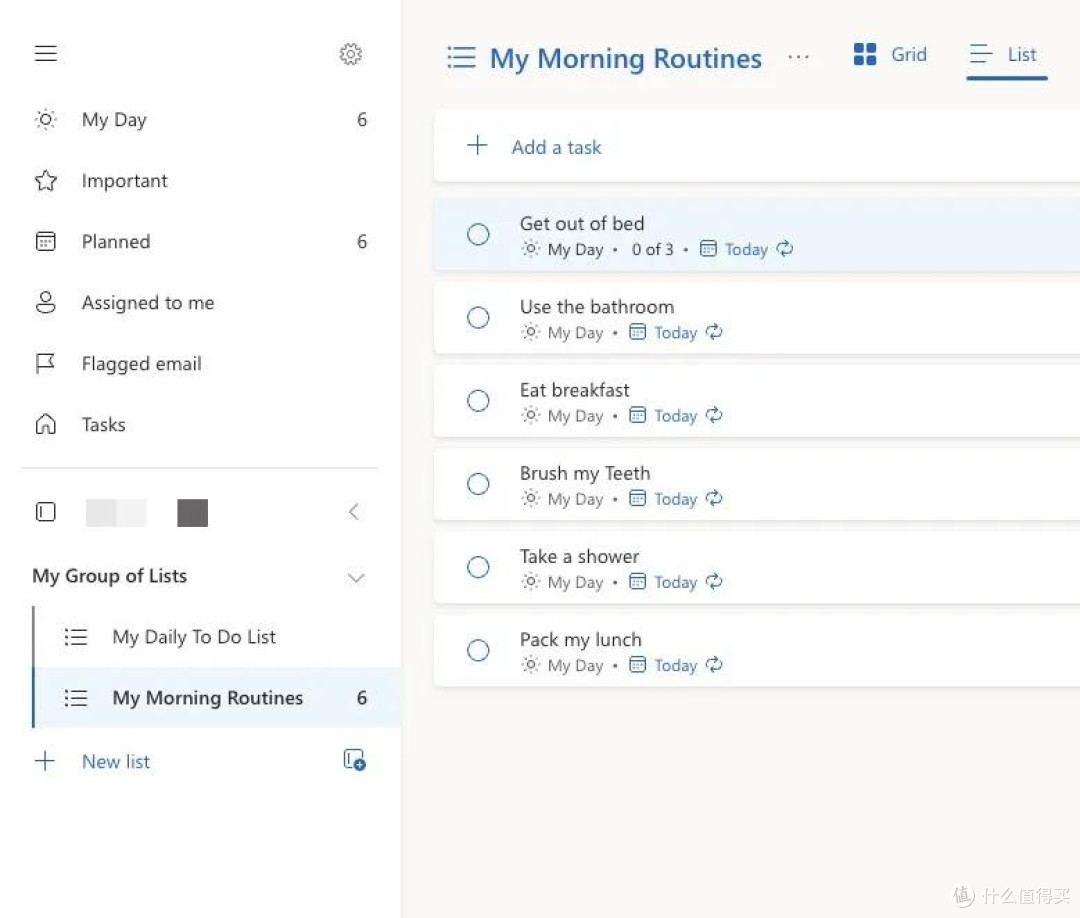Screen dimensions: 1080x918
Task: Go to the Planned list
Action: 200,242
